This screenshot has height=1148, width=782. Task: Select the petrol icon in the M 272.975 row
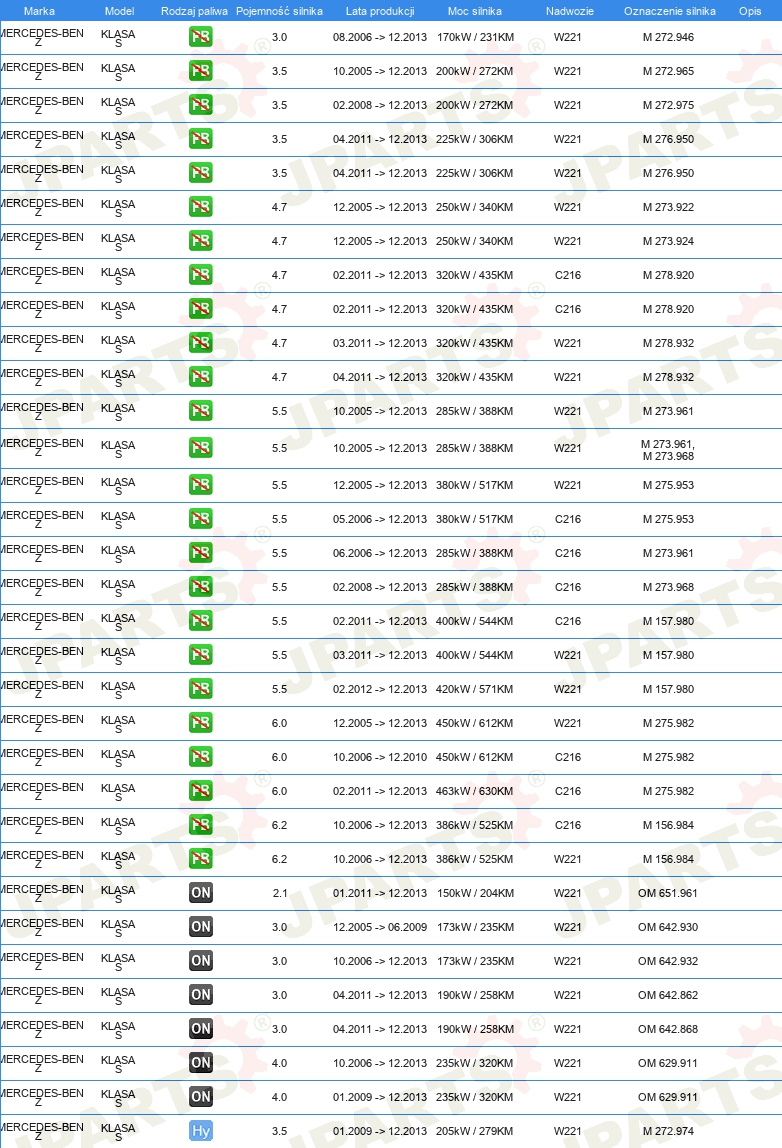pos(201,105)
